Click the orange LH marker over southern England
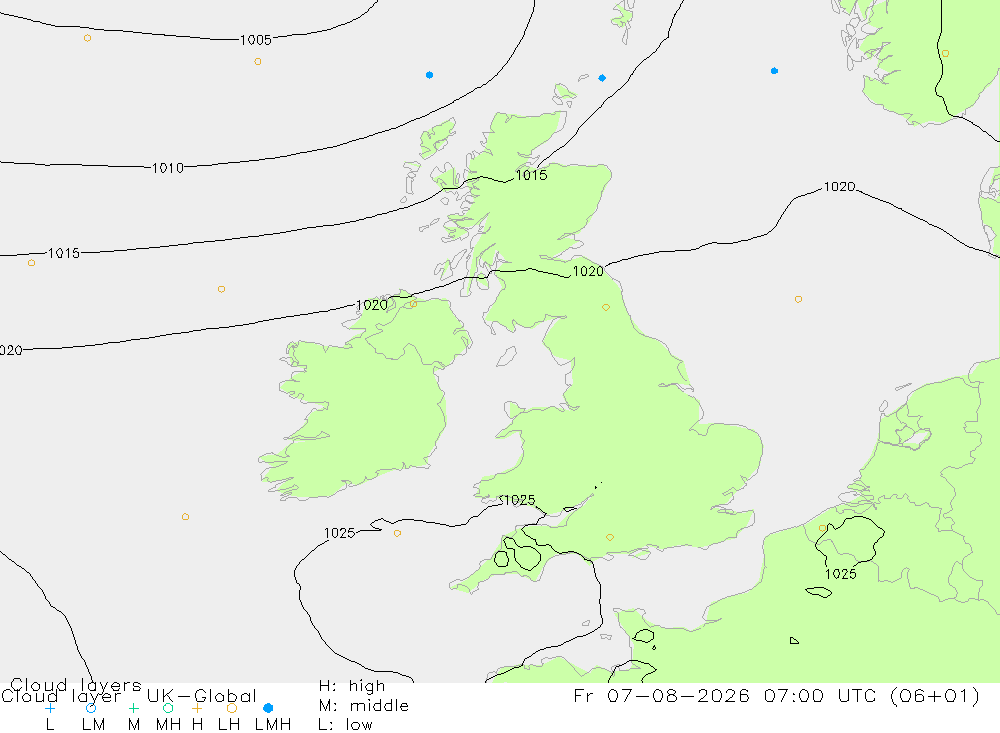Screen dimensions: 1000x733 tap(610, 538)
